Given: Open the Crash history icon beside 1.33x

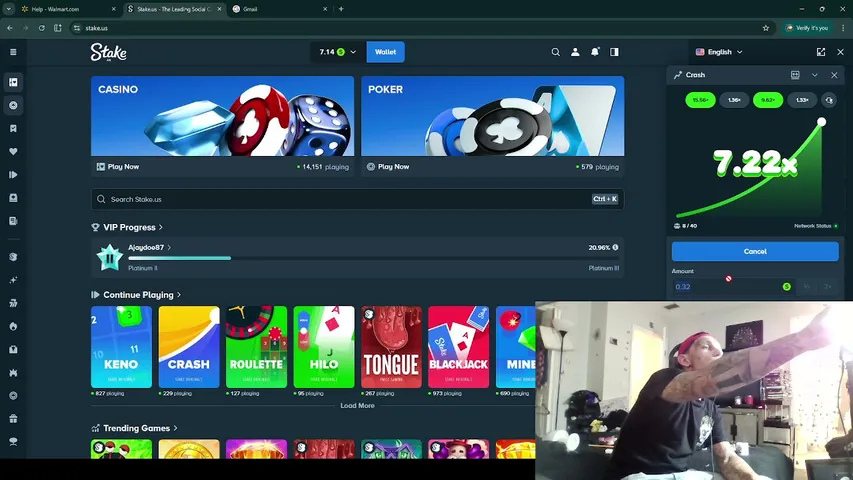Looking at the screenshot, I should pos(829,100).
